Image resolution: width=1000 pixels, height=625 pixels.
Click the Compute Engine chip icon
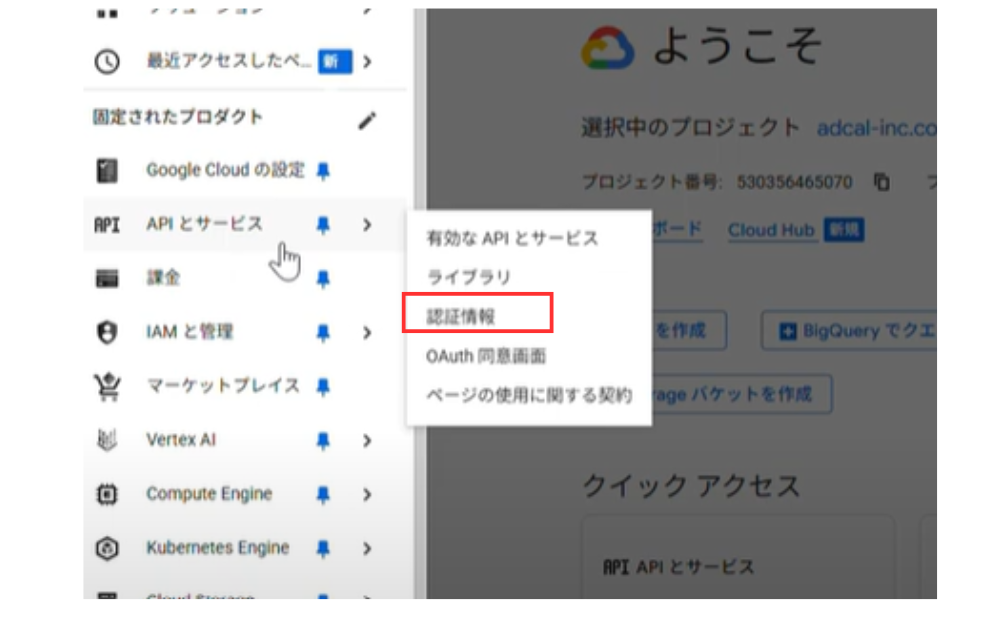coord(107,494)
